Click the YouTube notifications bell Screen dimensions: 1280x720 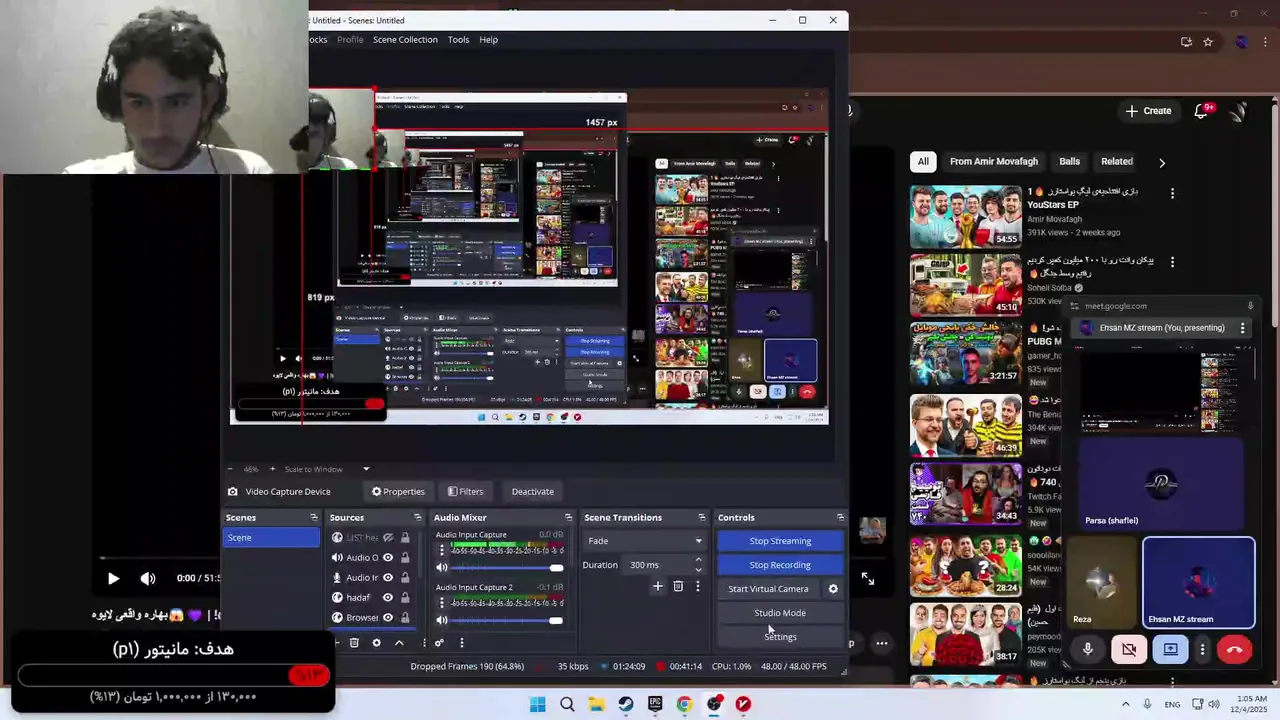point(1201,111)
